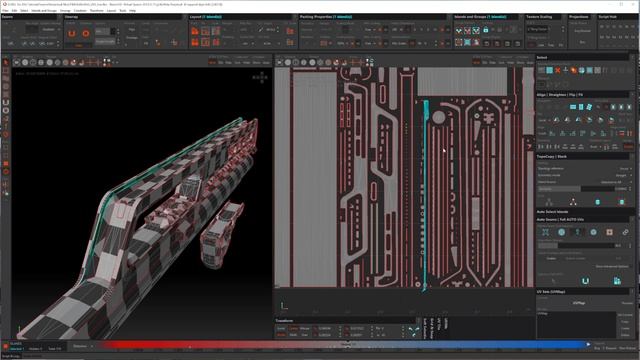Click the lock icon in Islands and Groups

coord(486,30)
